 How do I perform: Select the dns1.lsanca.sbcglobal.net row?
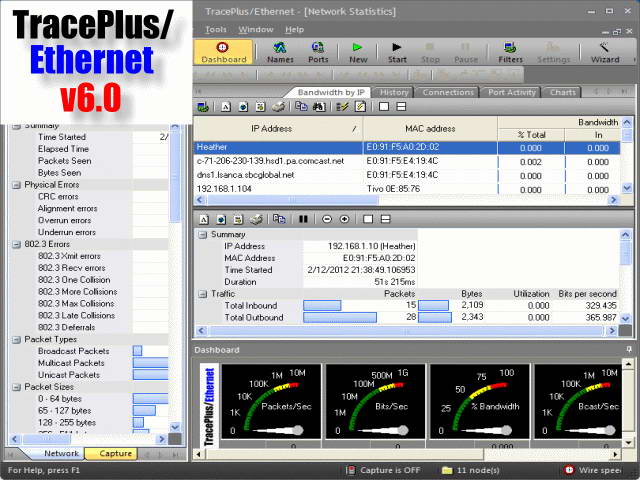[407, 175]
